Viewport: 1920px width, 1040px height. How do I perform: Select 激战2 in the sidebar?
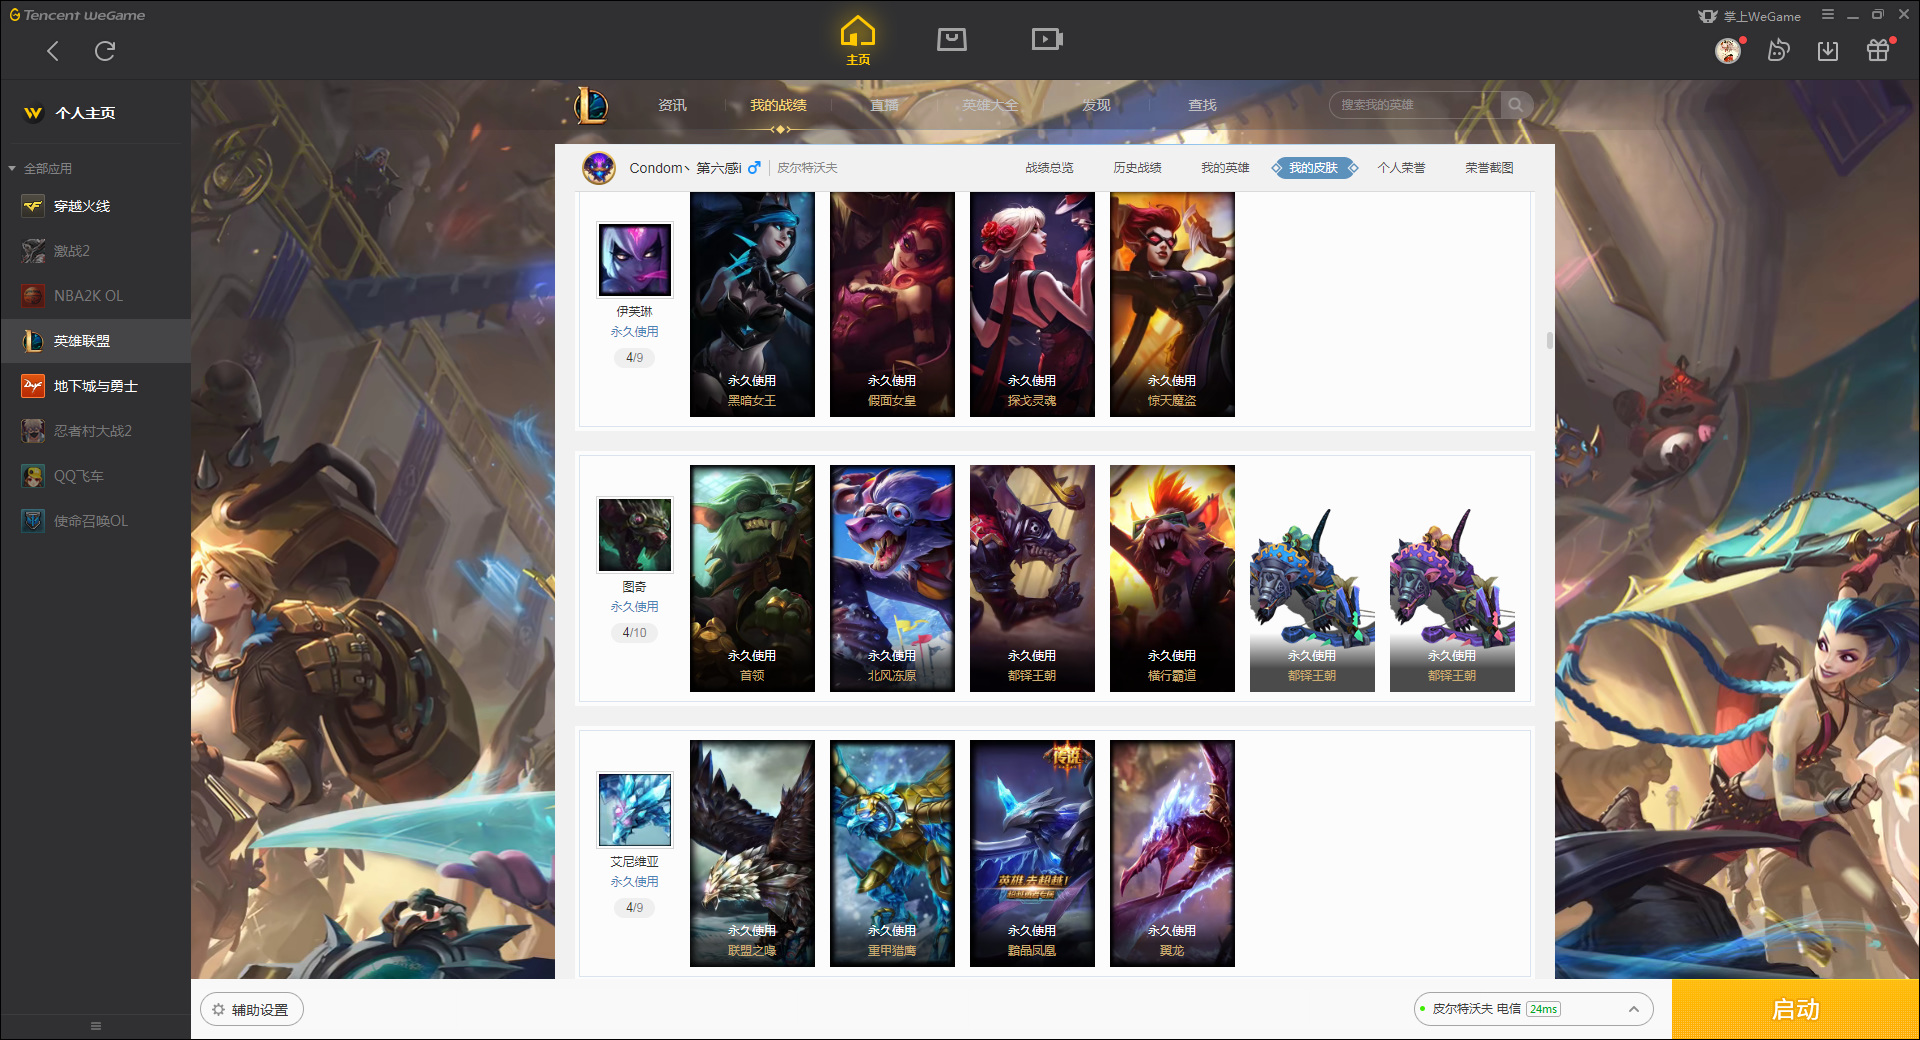95,251
